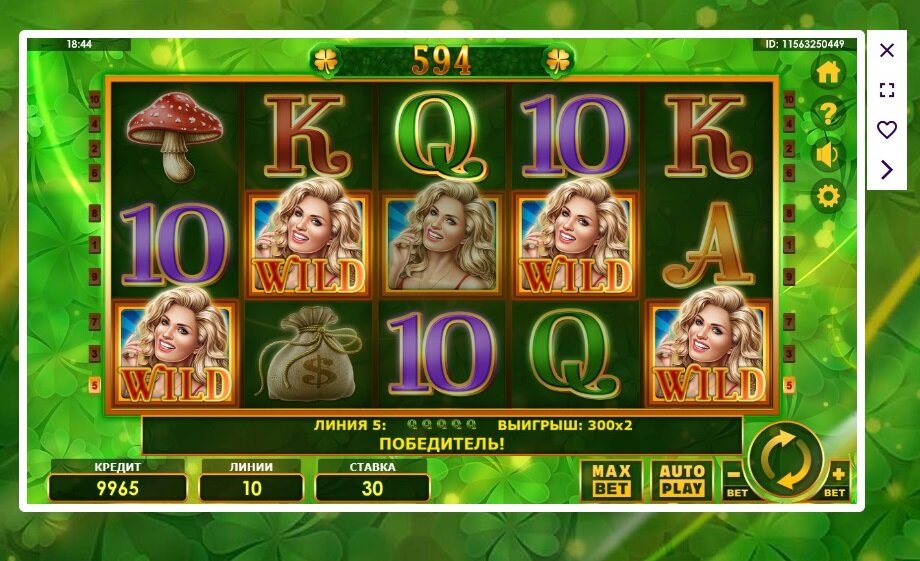Select payline marker 5 on left side

[94, 386]
